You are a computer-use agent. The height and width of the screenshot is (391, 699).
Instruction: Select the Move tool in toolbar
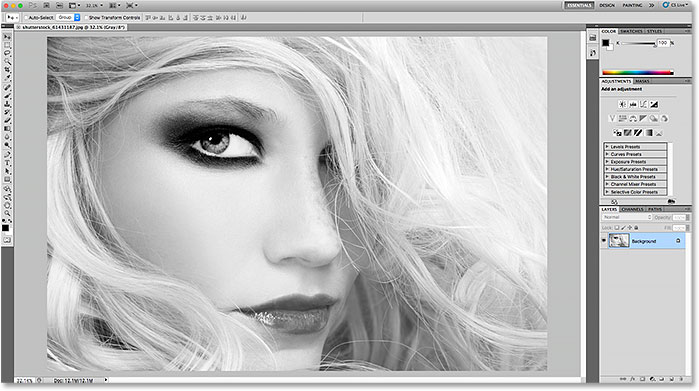[x=7, y=37]
